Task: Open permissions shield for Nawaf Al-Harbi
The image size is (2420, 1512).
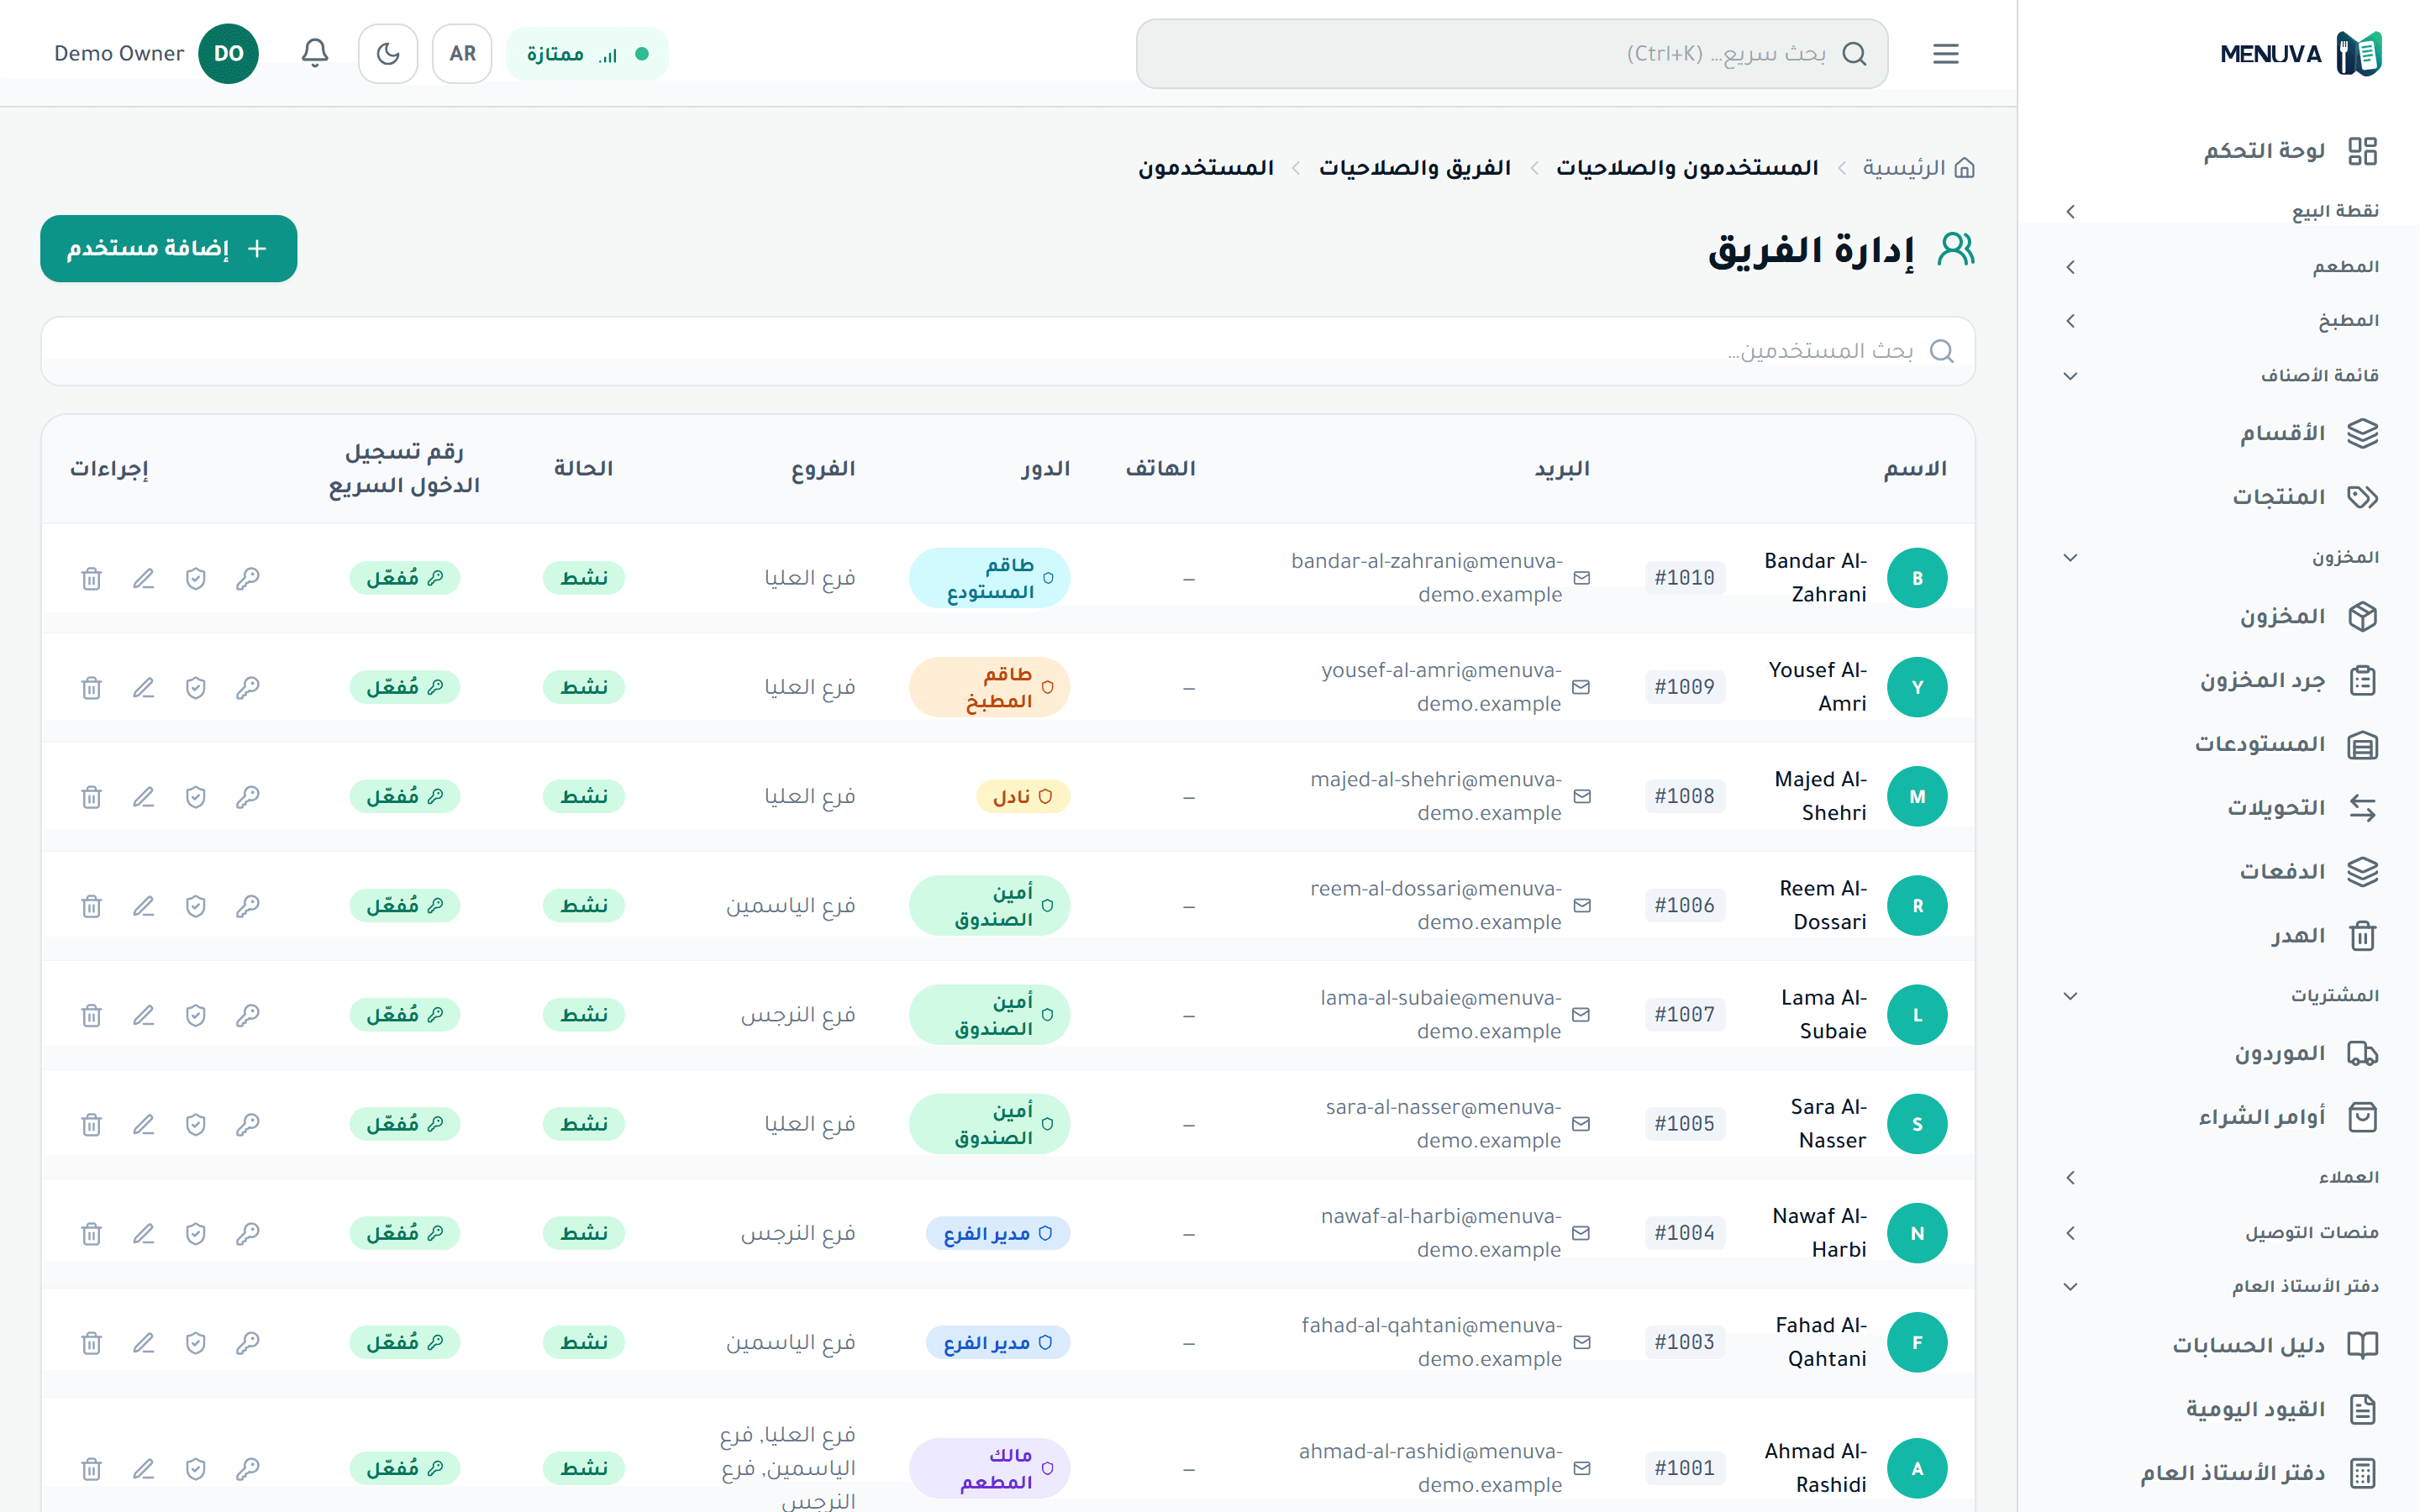Action: click(196, 1233)
